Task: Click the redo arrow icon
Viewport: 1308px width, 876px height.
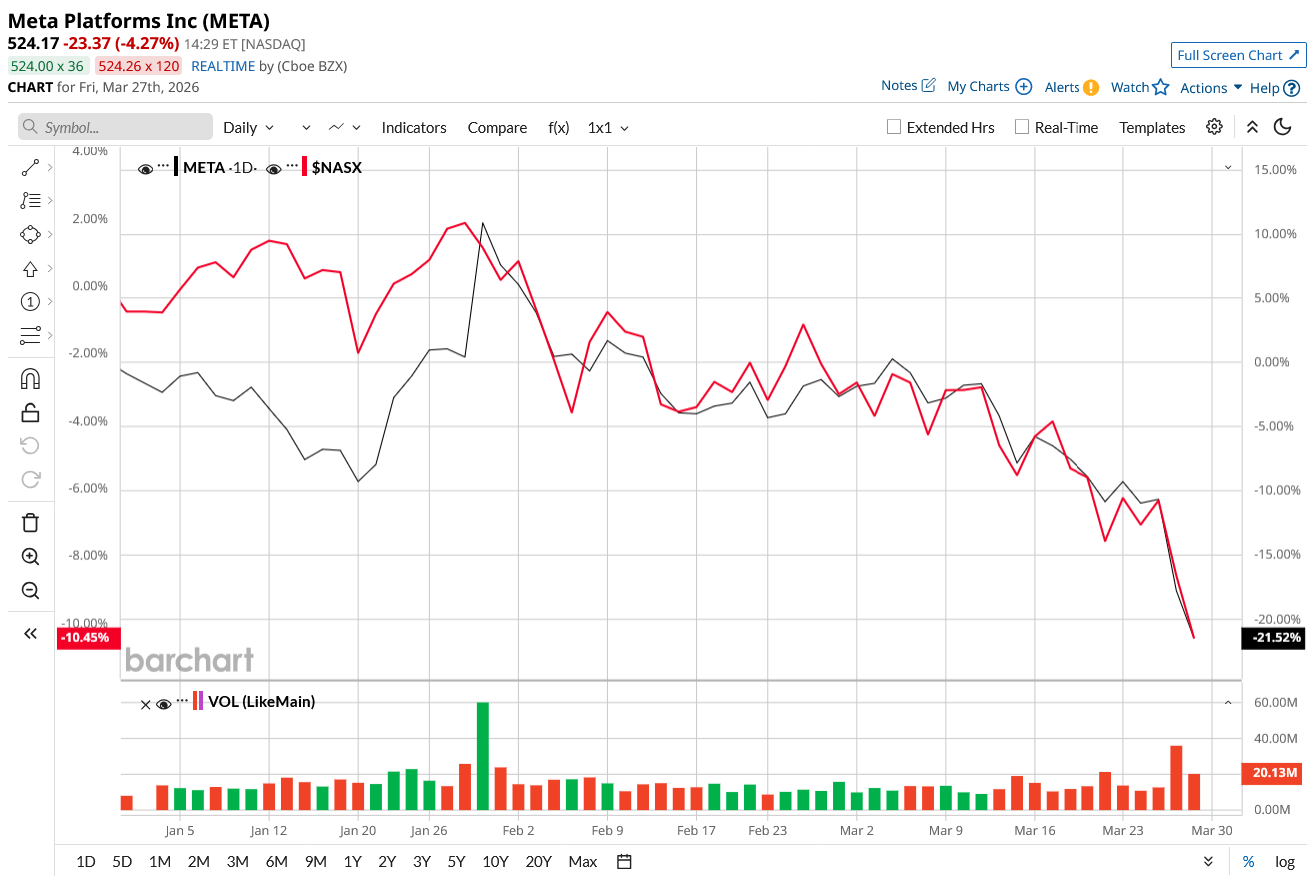Action: [x=30, y=479]
